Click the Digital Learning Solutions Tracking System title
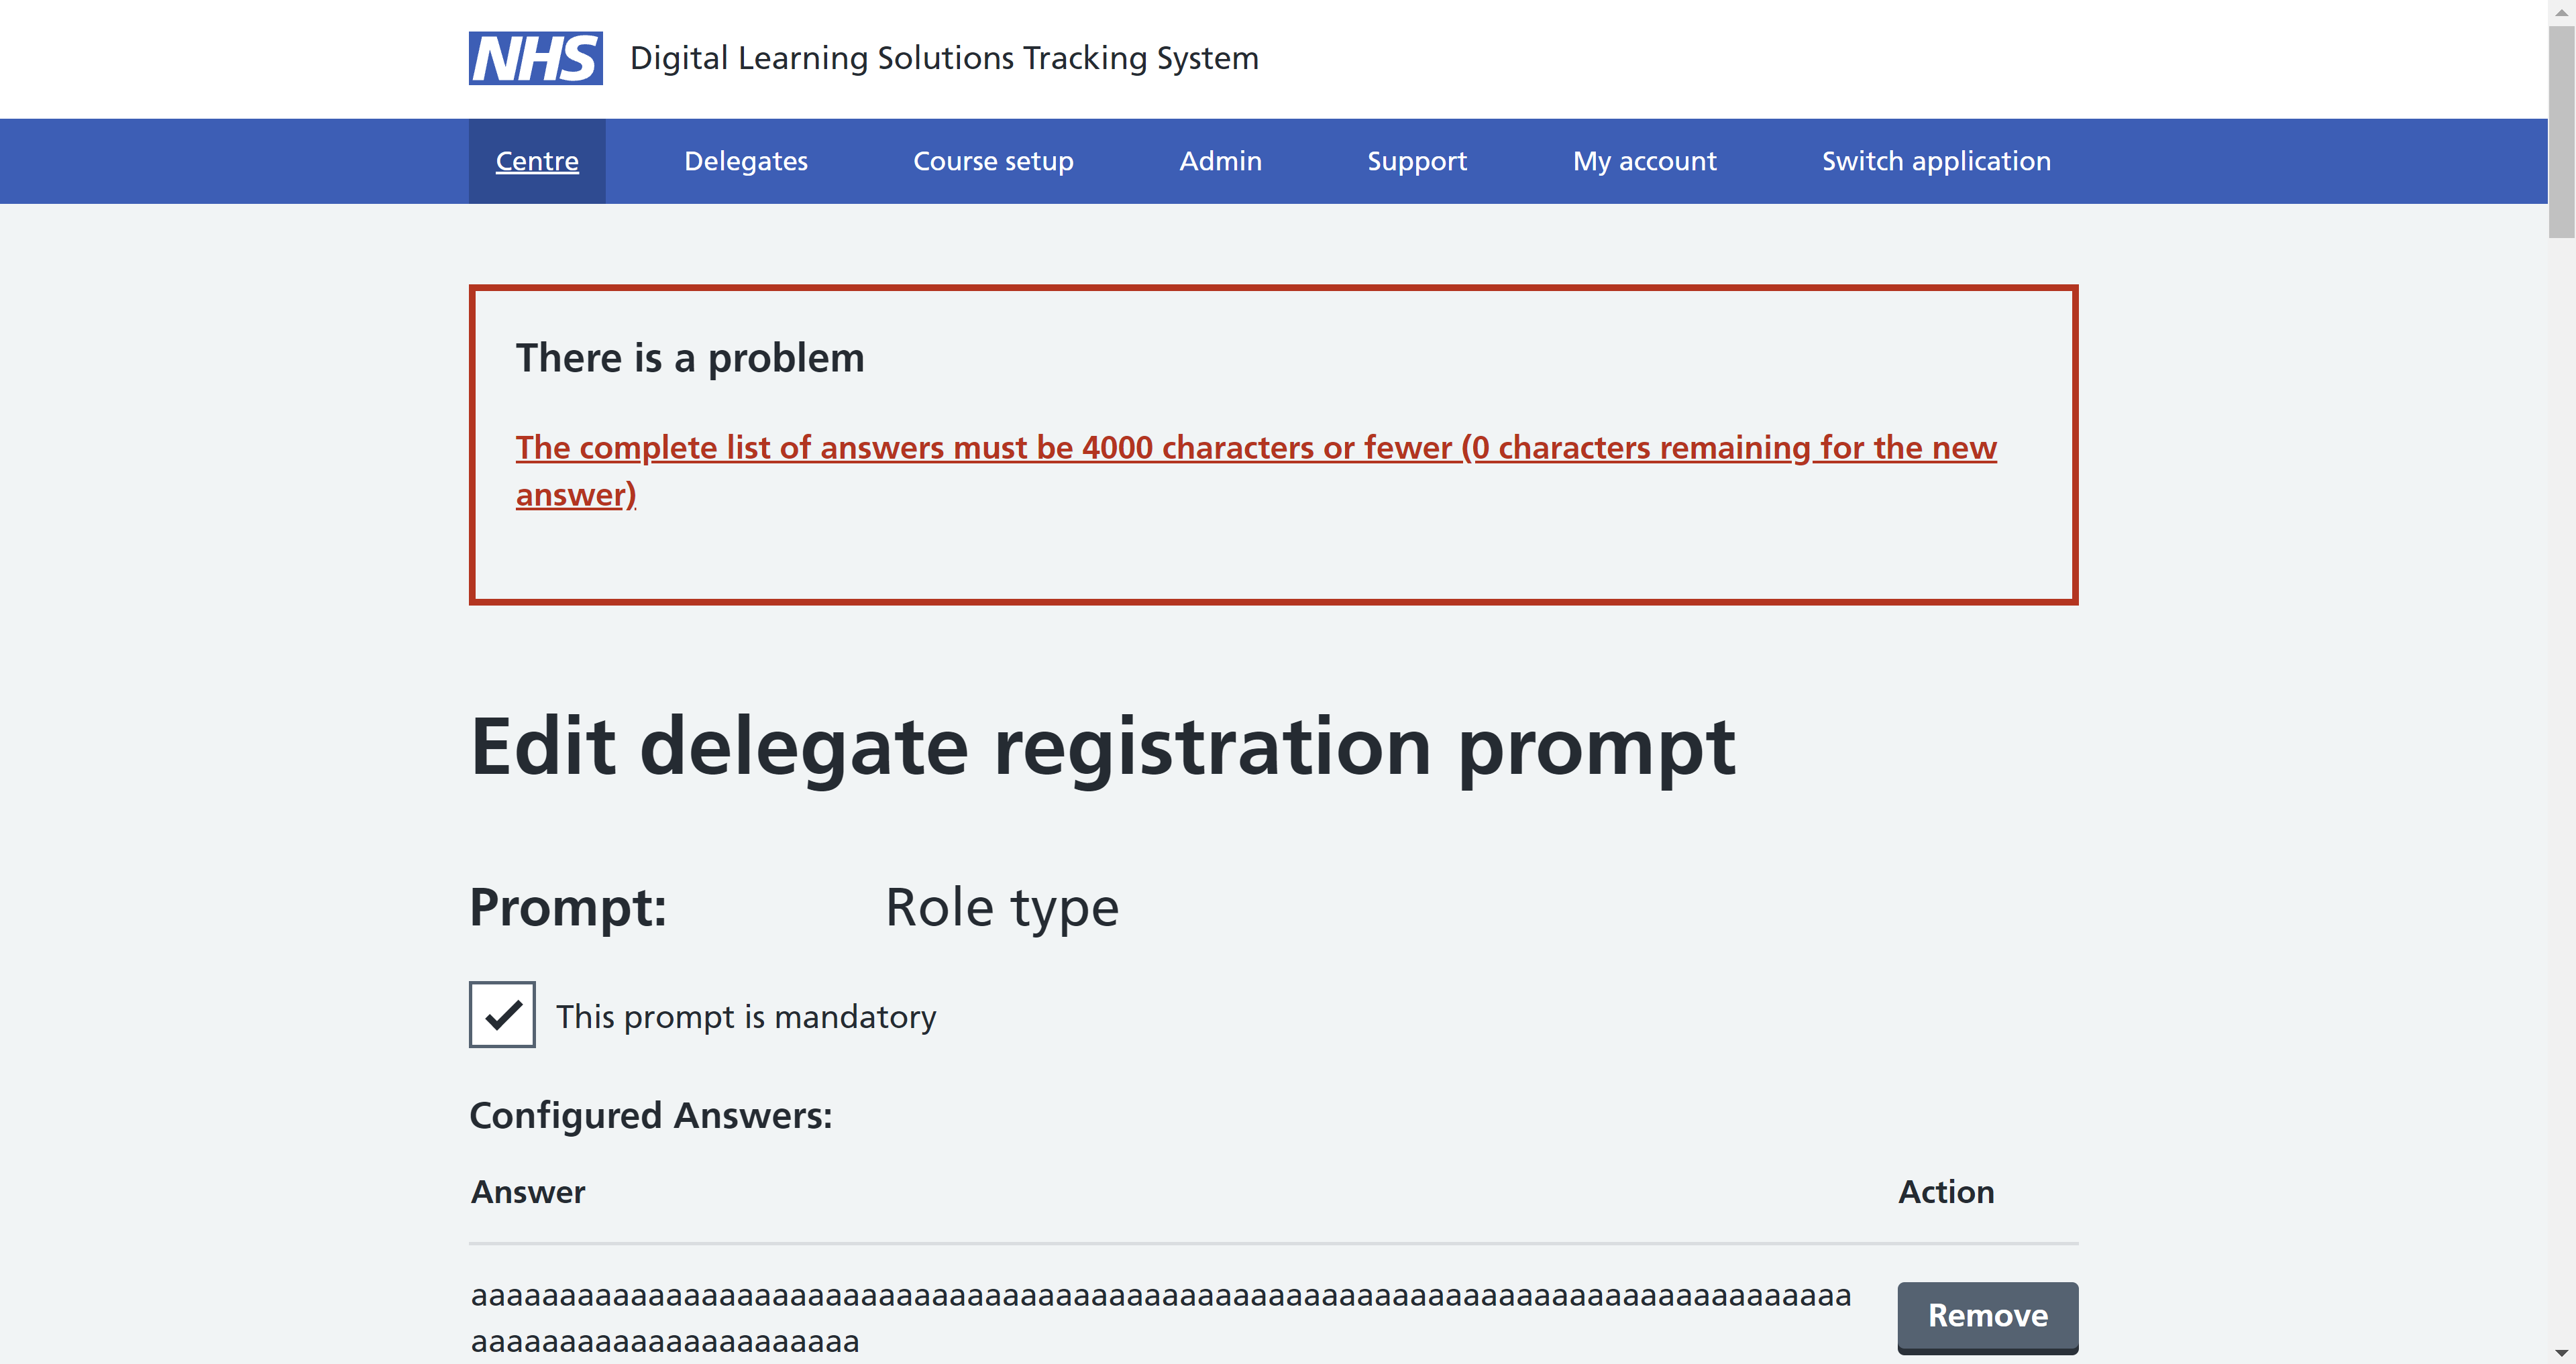 [943, 58]
